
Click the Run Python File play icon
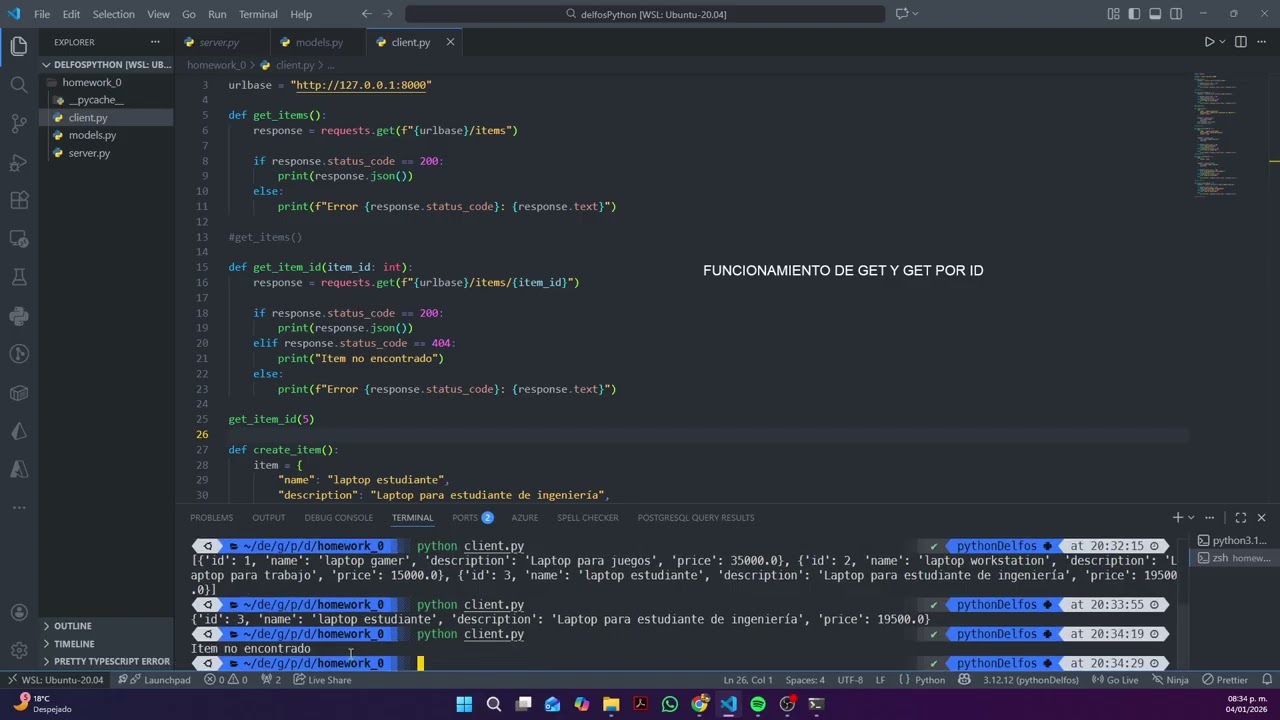point(1209,42)
